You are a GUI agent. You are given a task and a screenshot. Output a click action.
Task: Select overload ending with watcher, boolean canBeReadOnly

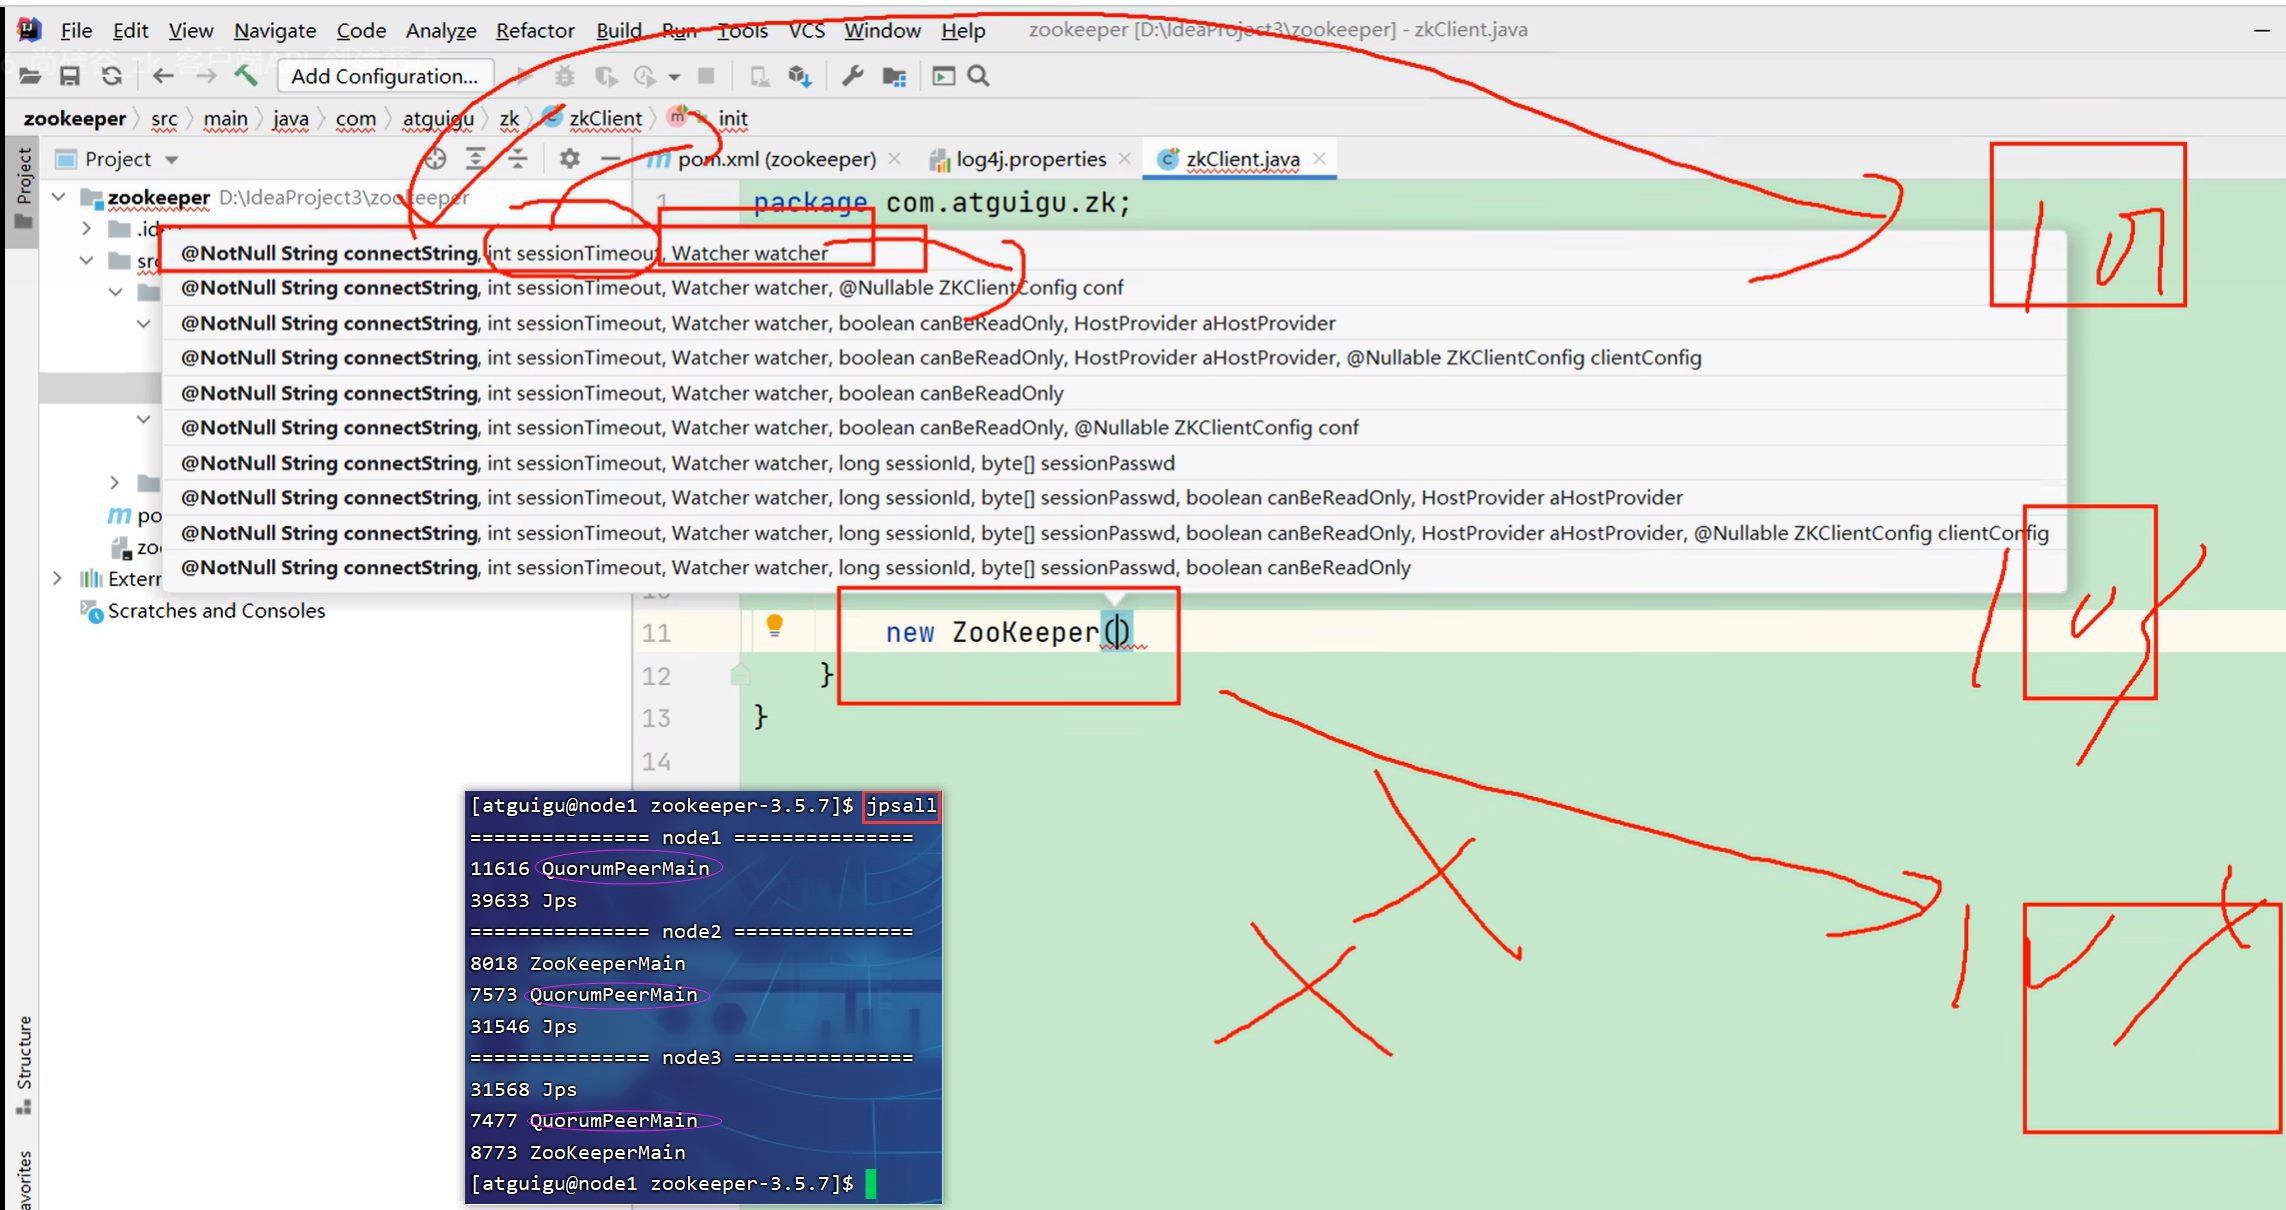1113,393
